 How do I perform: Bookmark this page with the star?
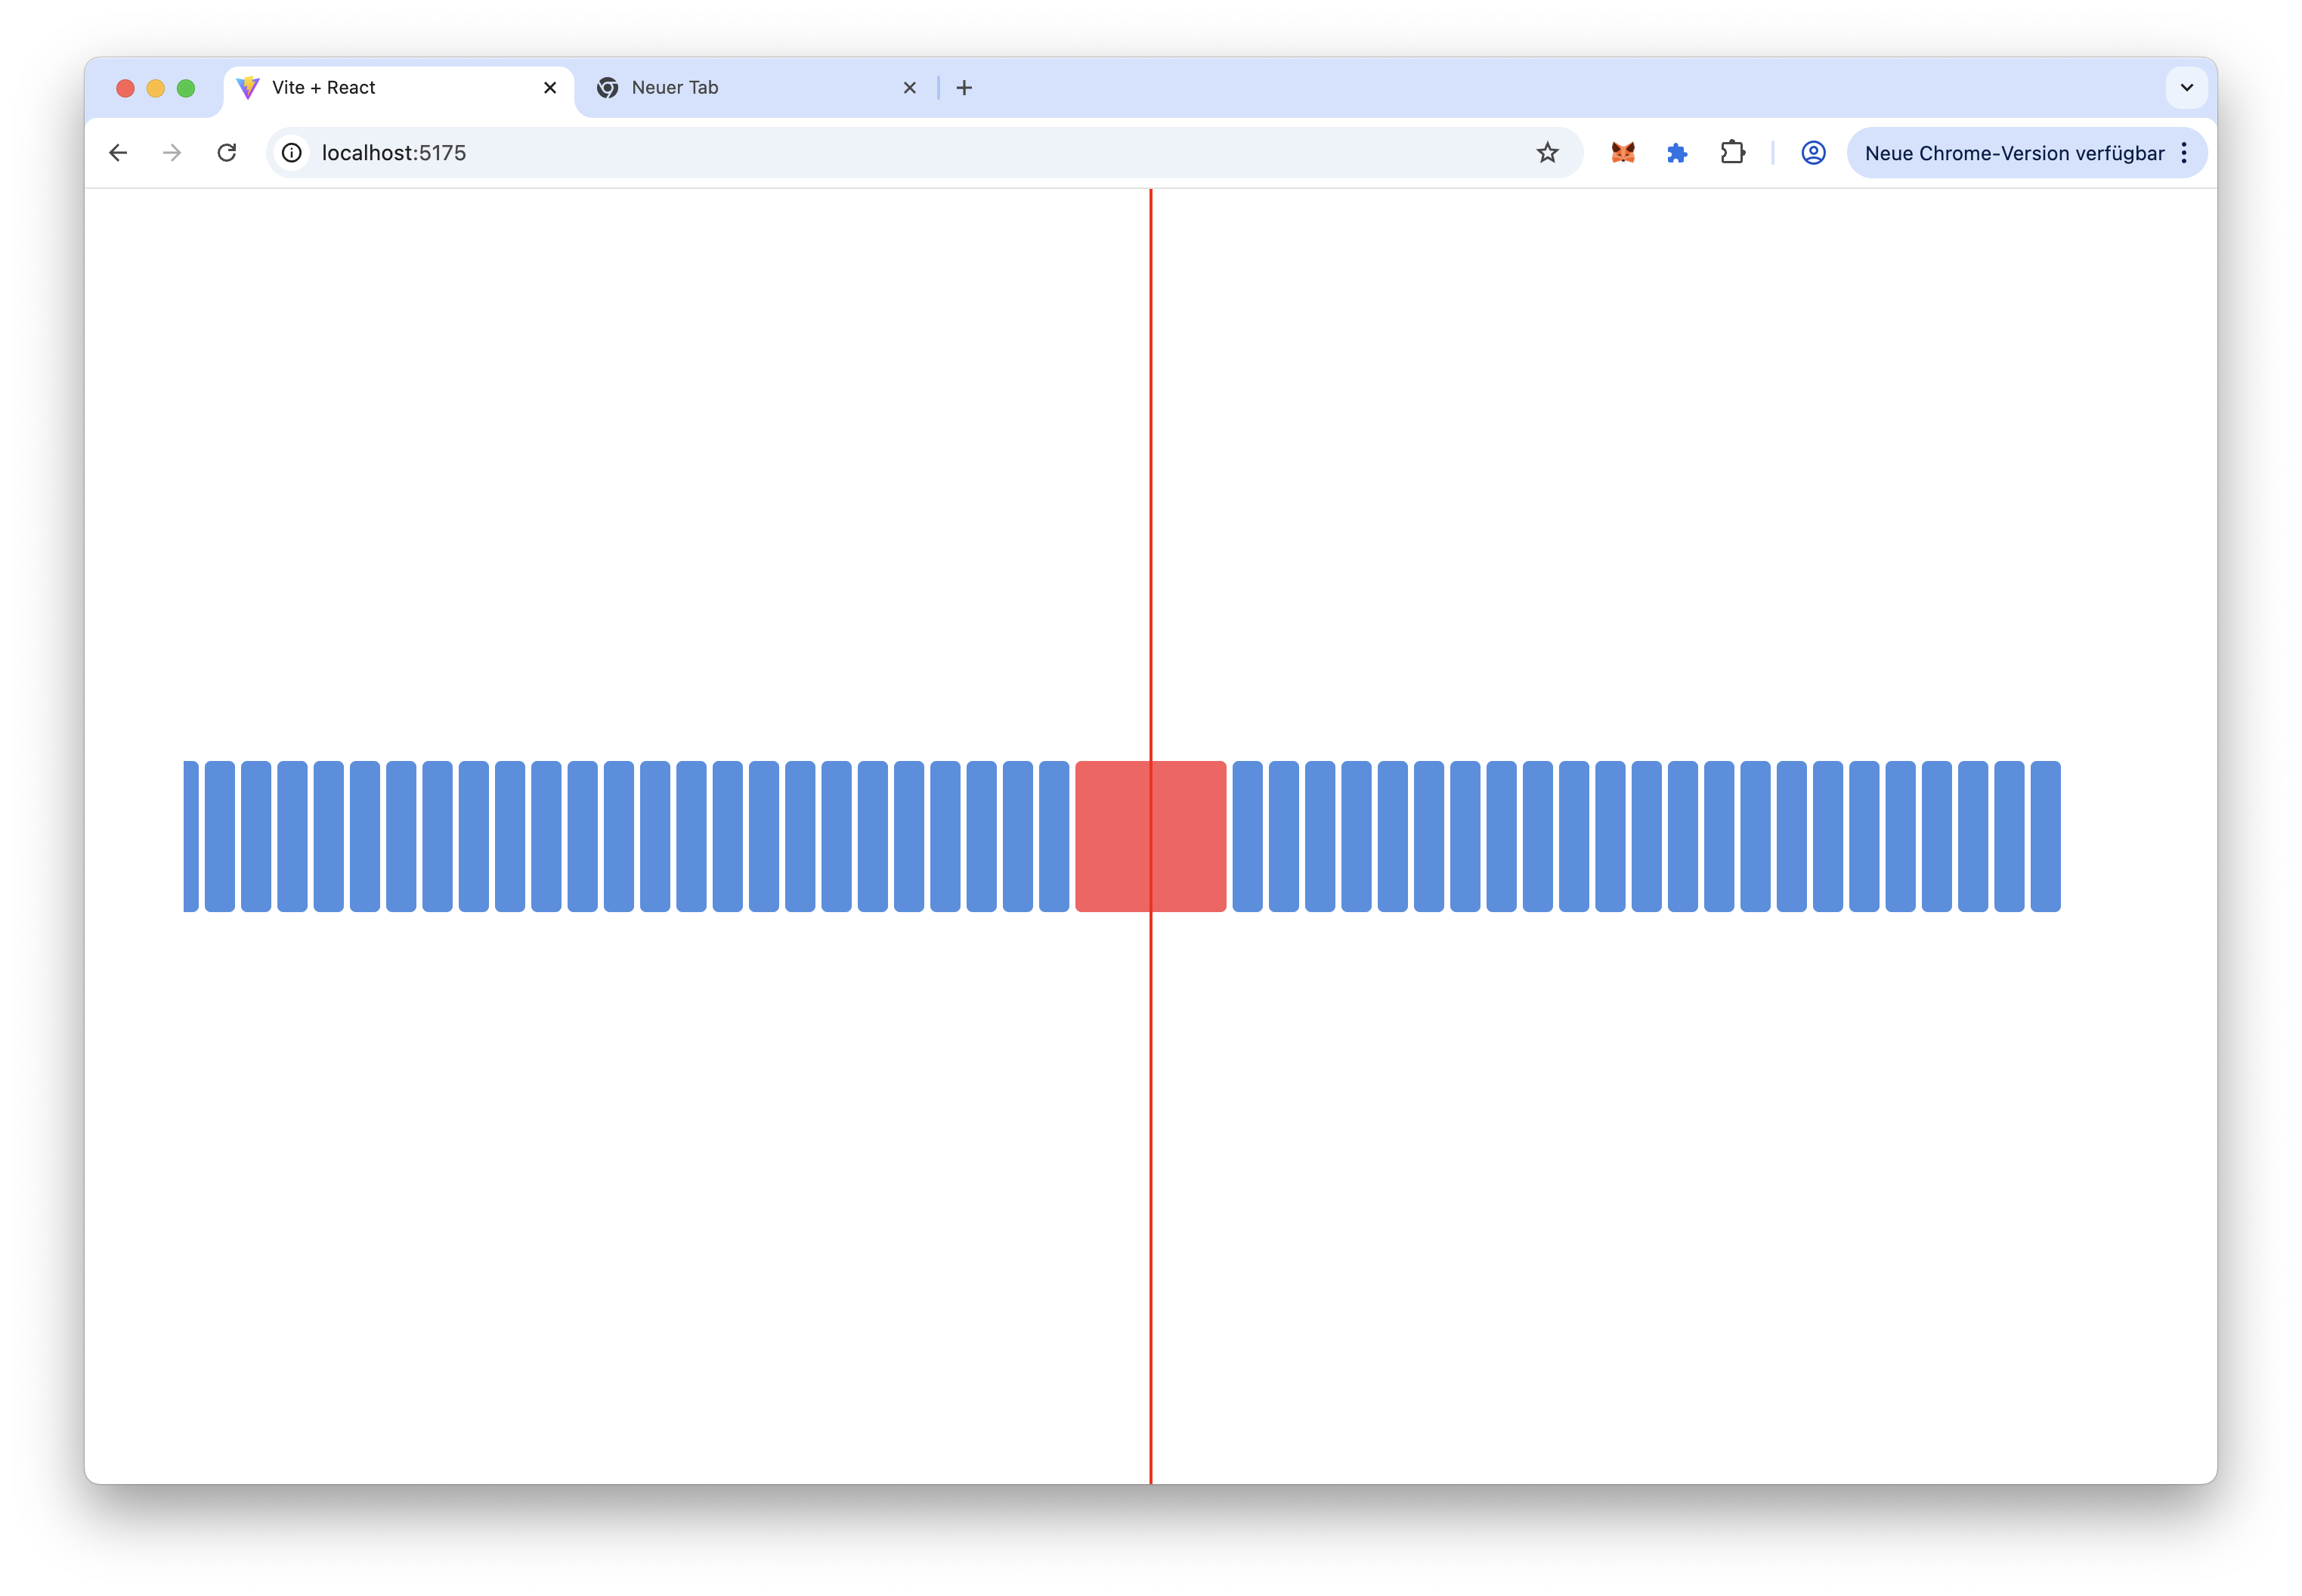click(x=1547, y=153)
